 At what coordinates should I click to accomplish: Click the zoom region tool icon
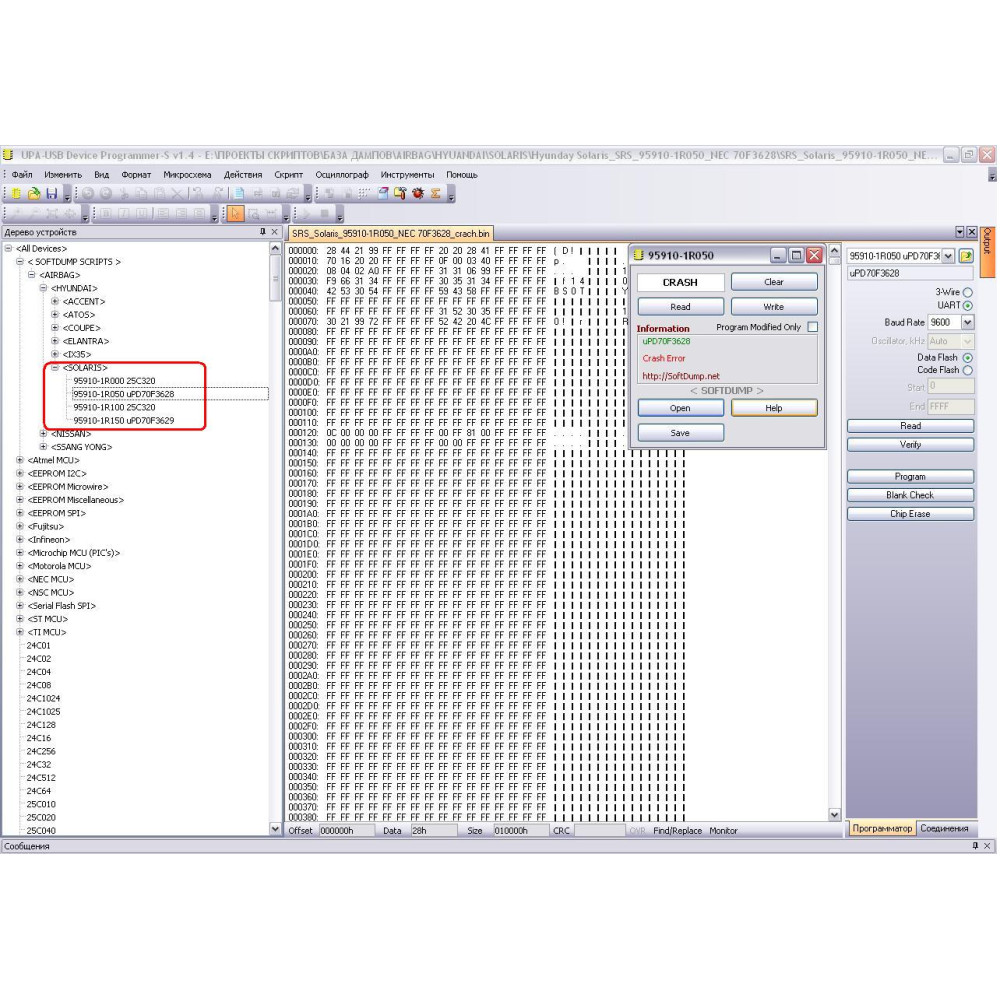point(253,213)
